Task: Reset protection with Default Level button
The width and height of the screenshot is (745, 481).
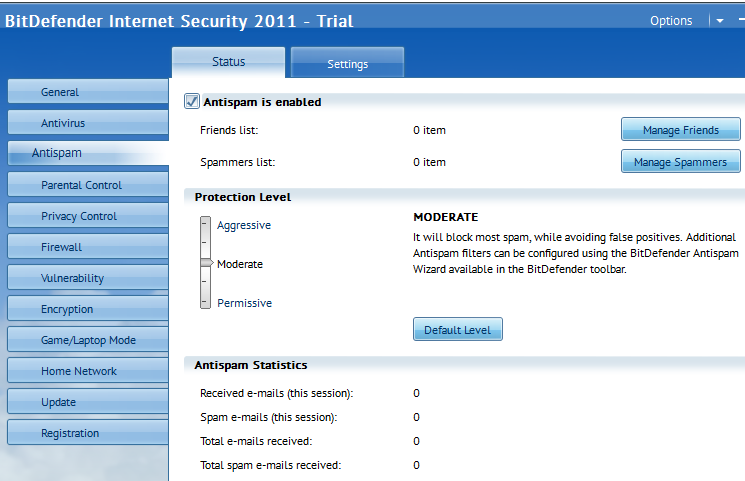Action: pos(458,329)
